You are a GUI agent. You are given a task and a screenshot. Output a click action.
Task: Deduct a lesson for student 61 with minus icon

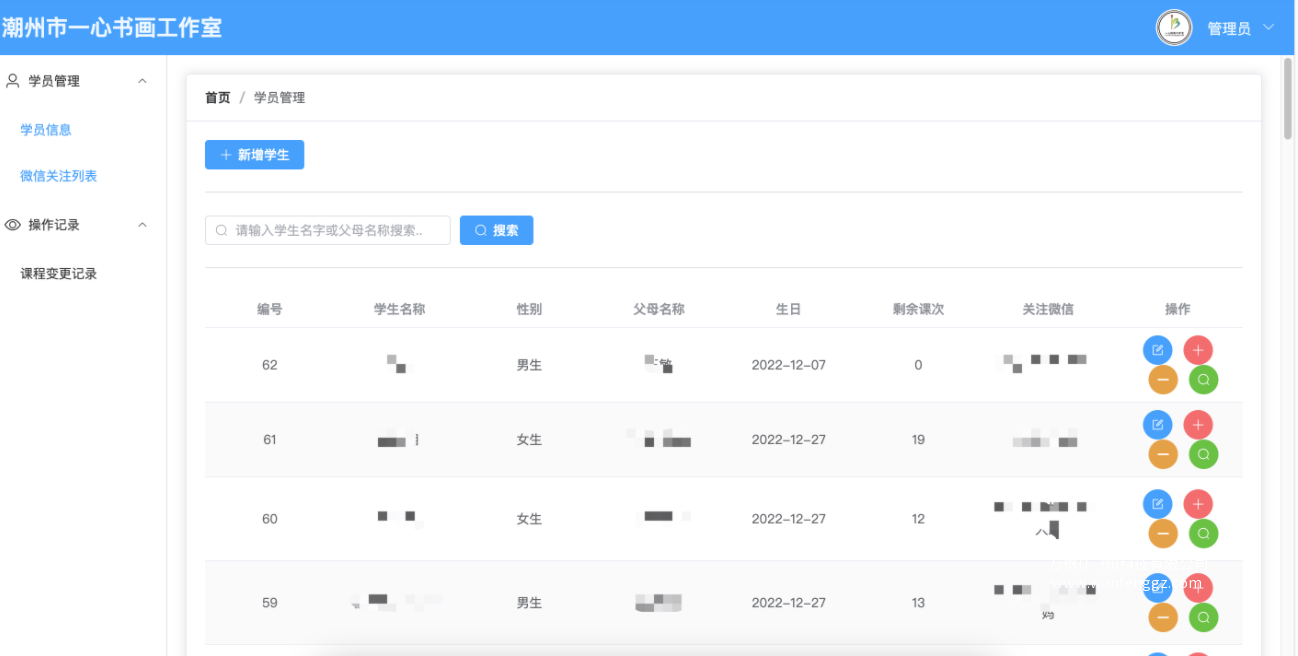pos(1163,454)
